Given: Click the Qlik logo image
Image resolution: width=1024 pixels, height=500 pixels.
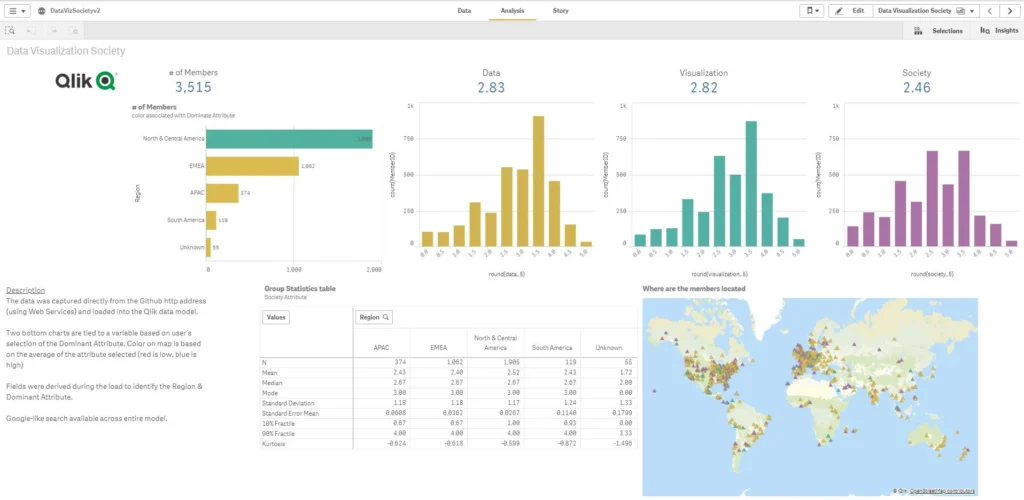Looking at the screenshot, I should coord(89,82).
